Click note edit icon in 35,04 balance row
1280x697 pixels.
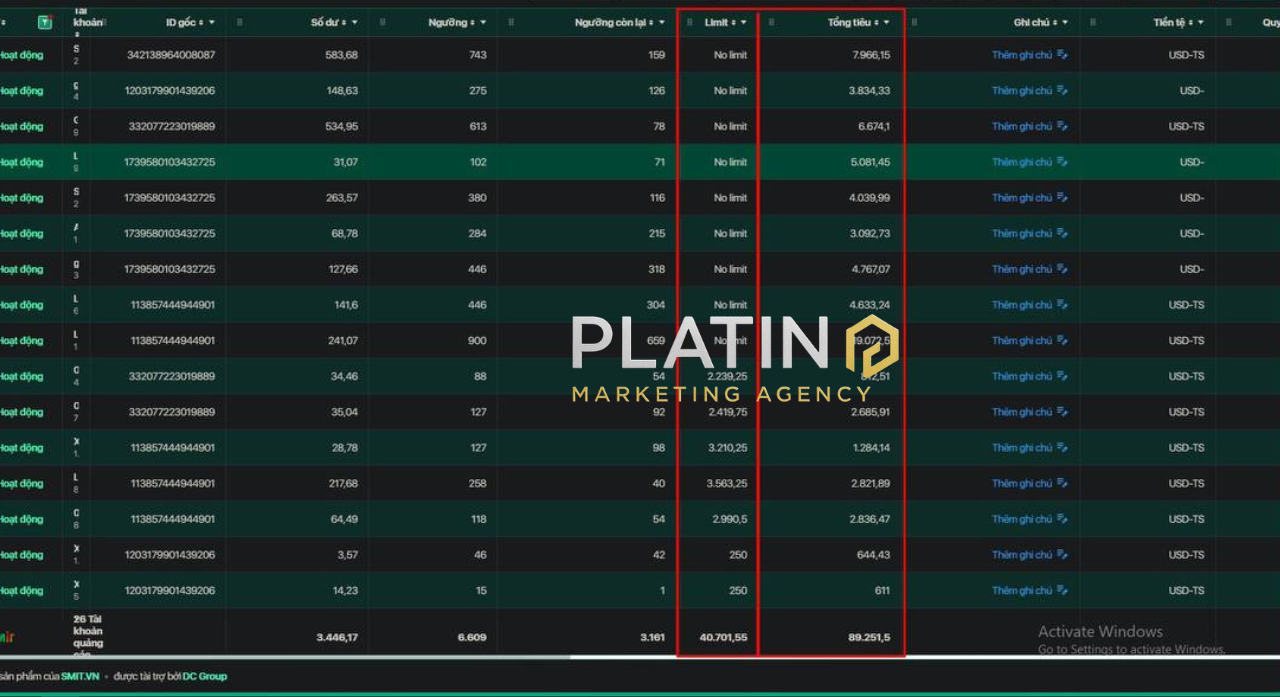[1062, 412]
